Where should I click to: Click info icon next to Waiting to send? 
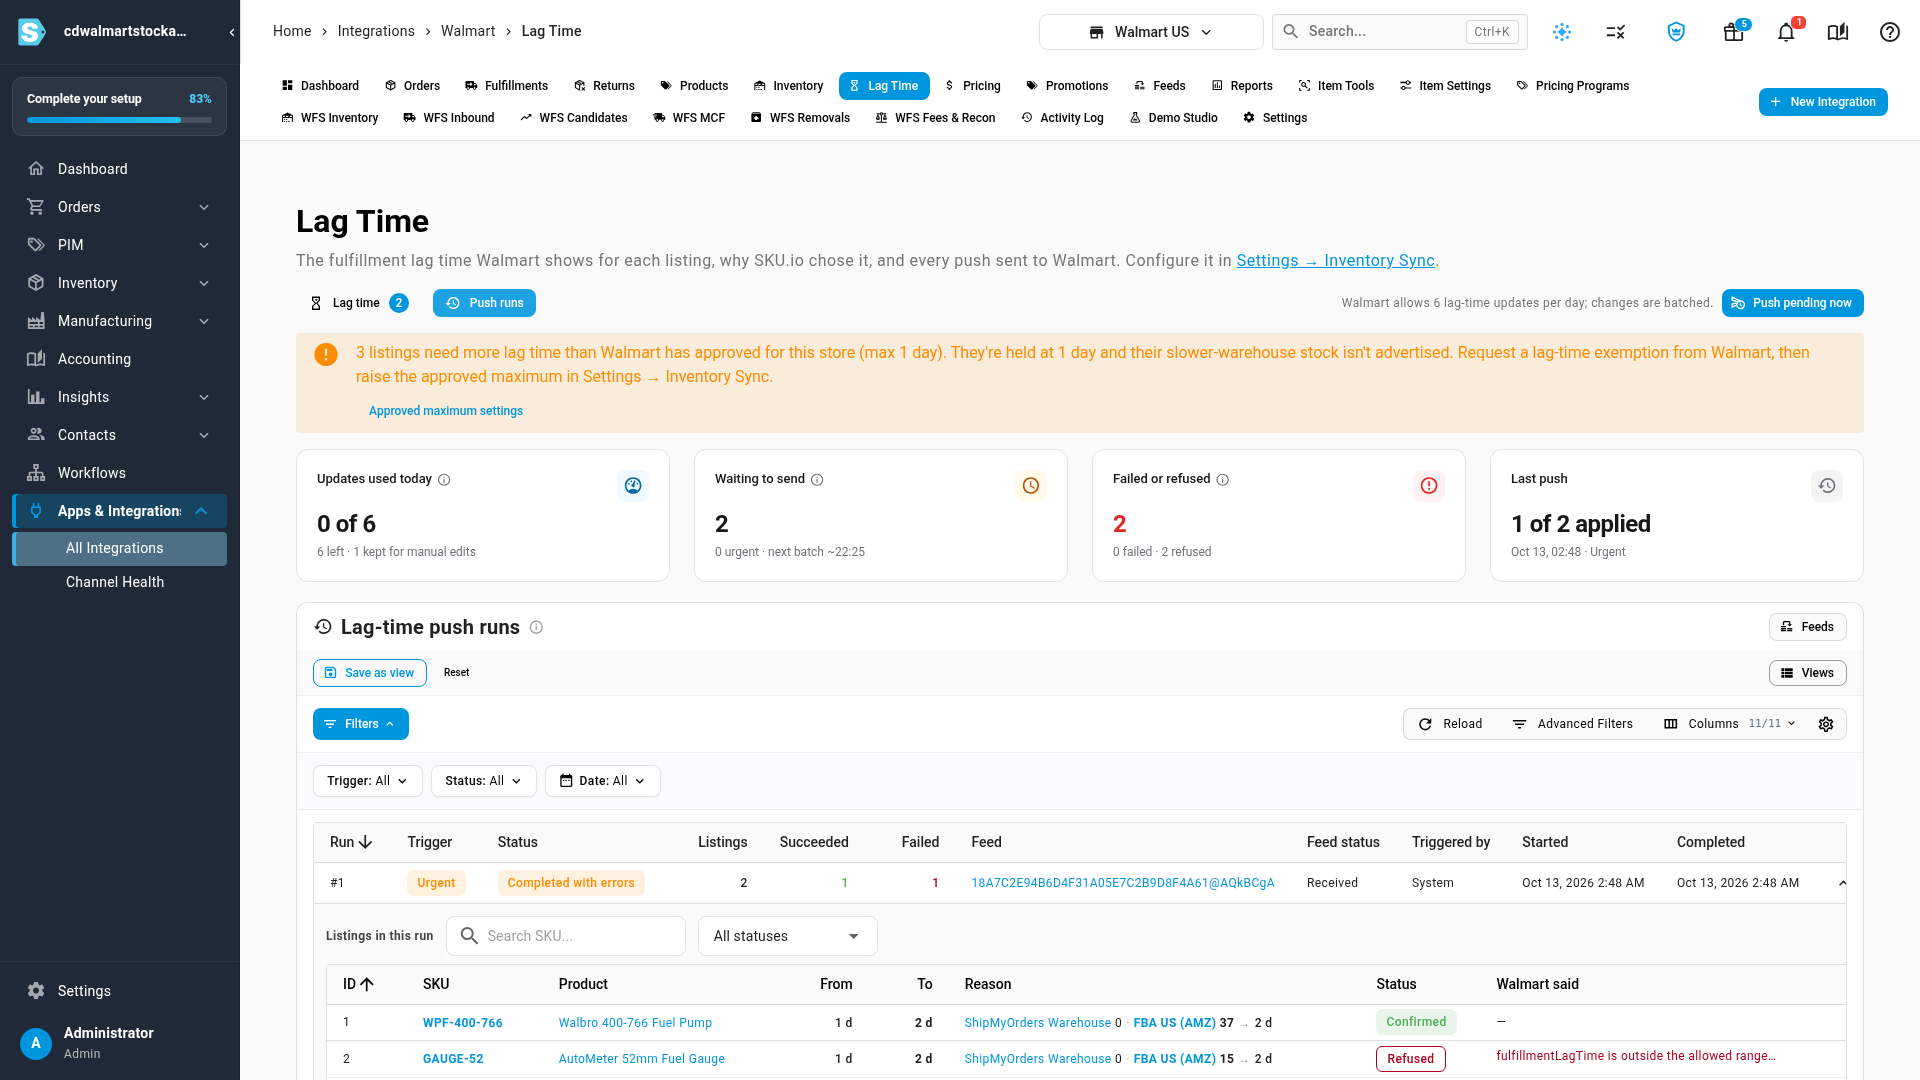(817, 480)
